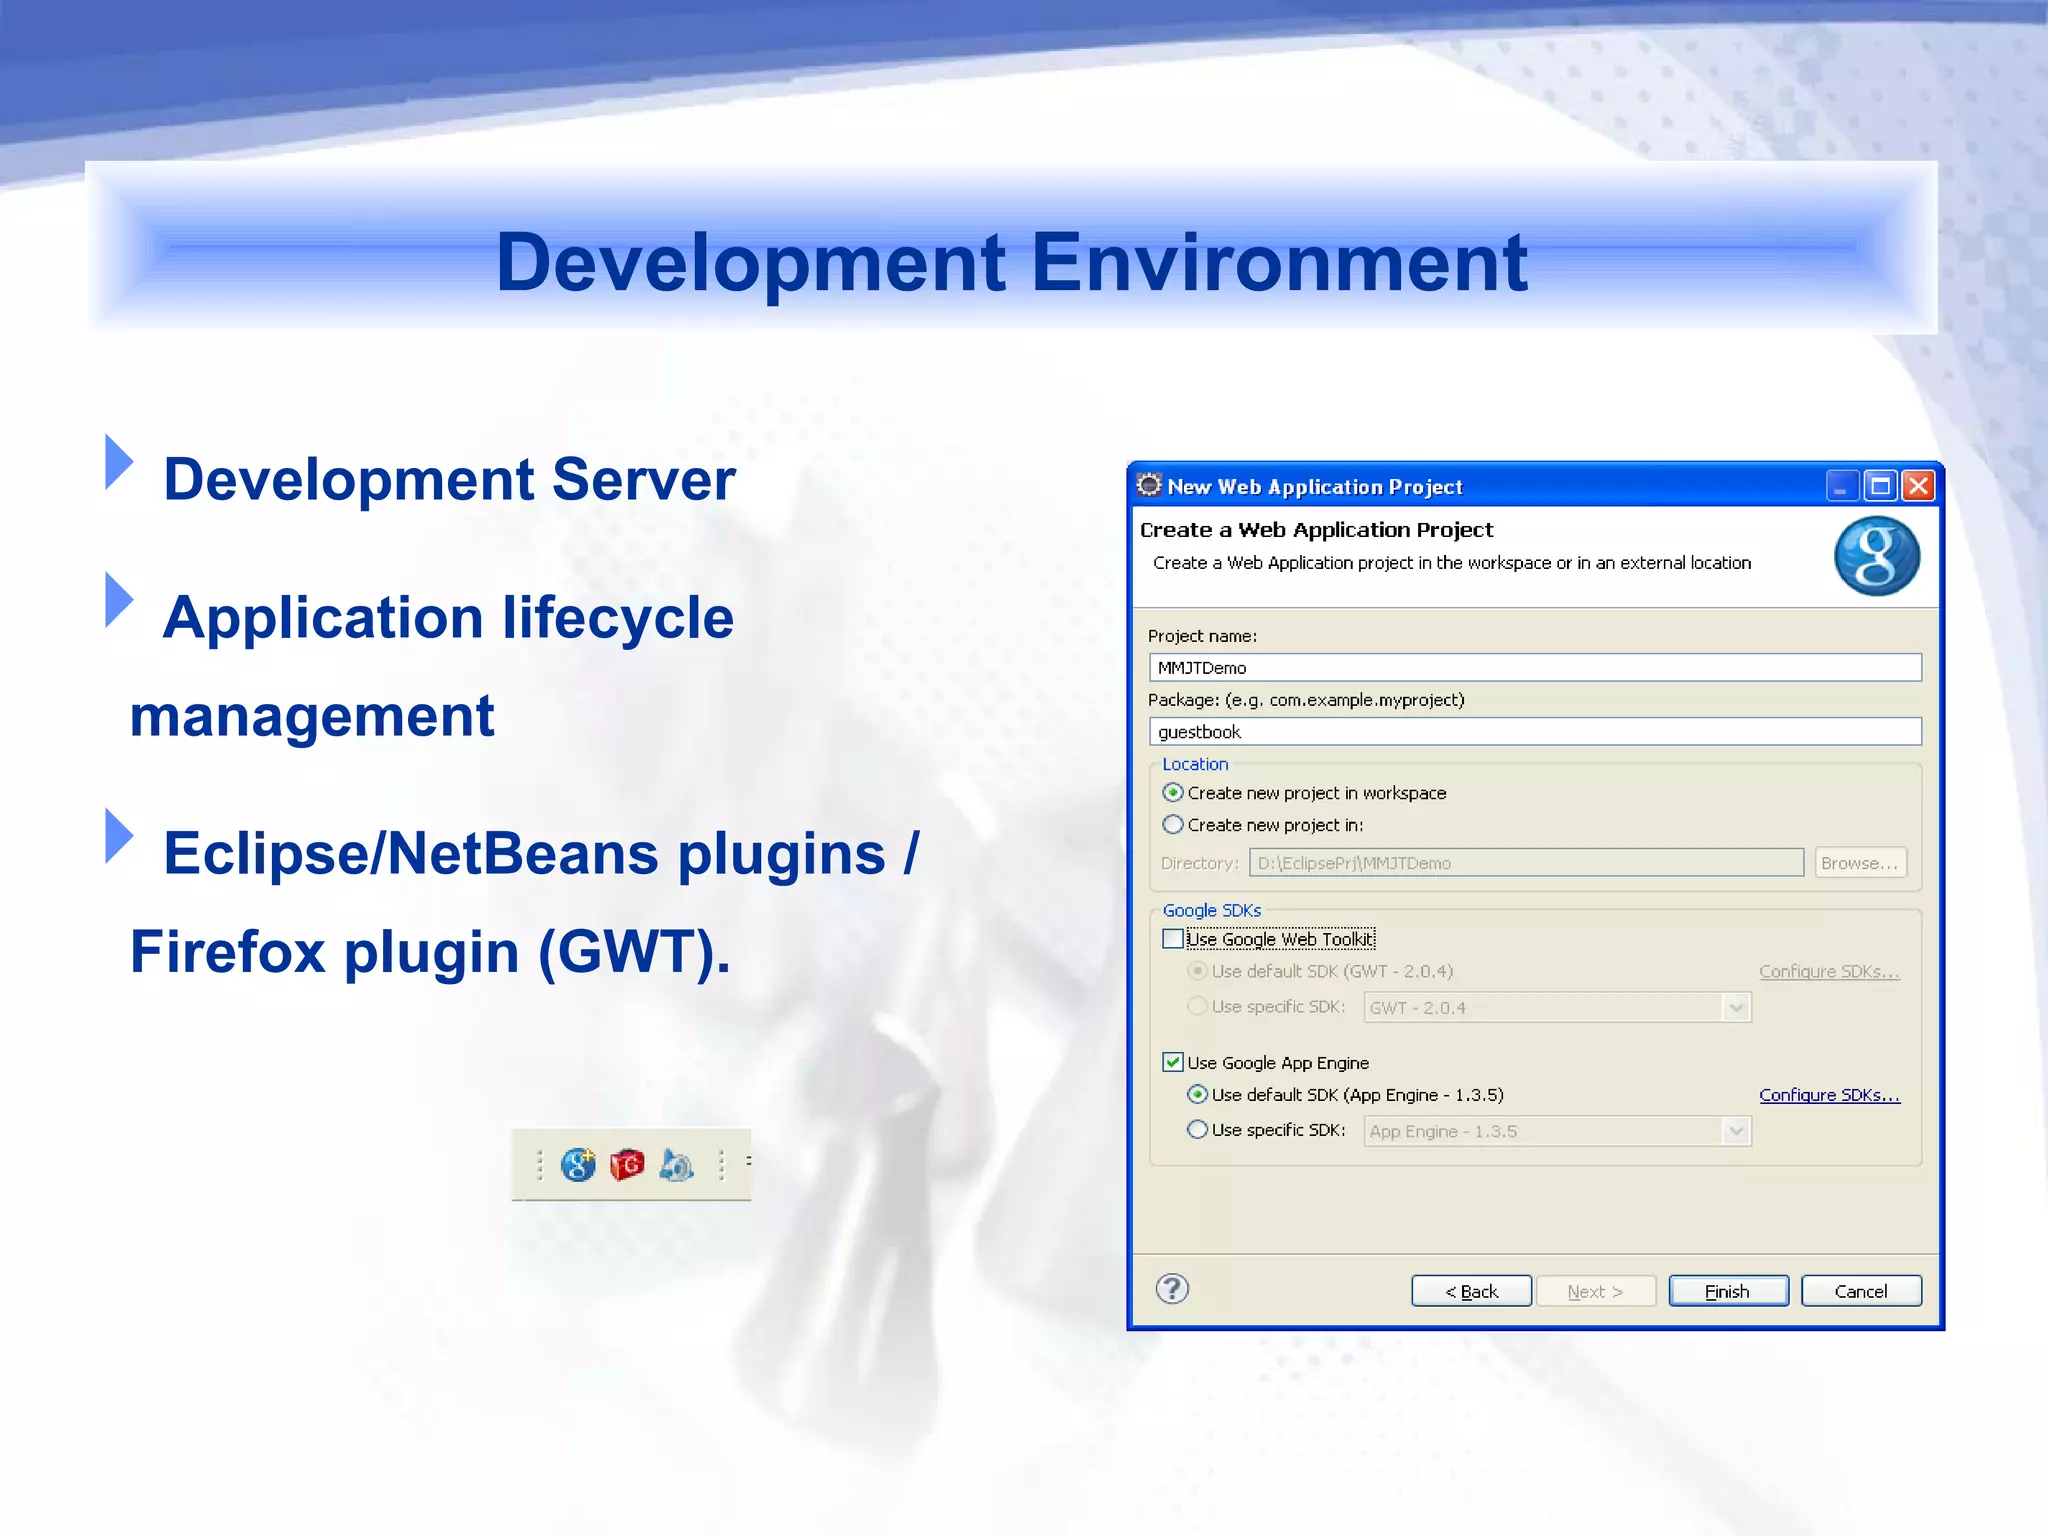Click the Google SDKs group label
This screenshot has height=1536, width=2048.
point(1212,910)
